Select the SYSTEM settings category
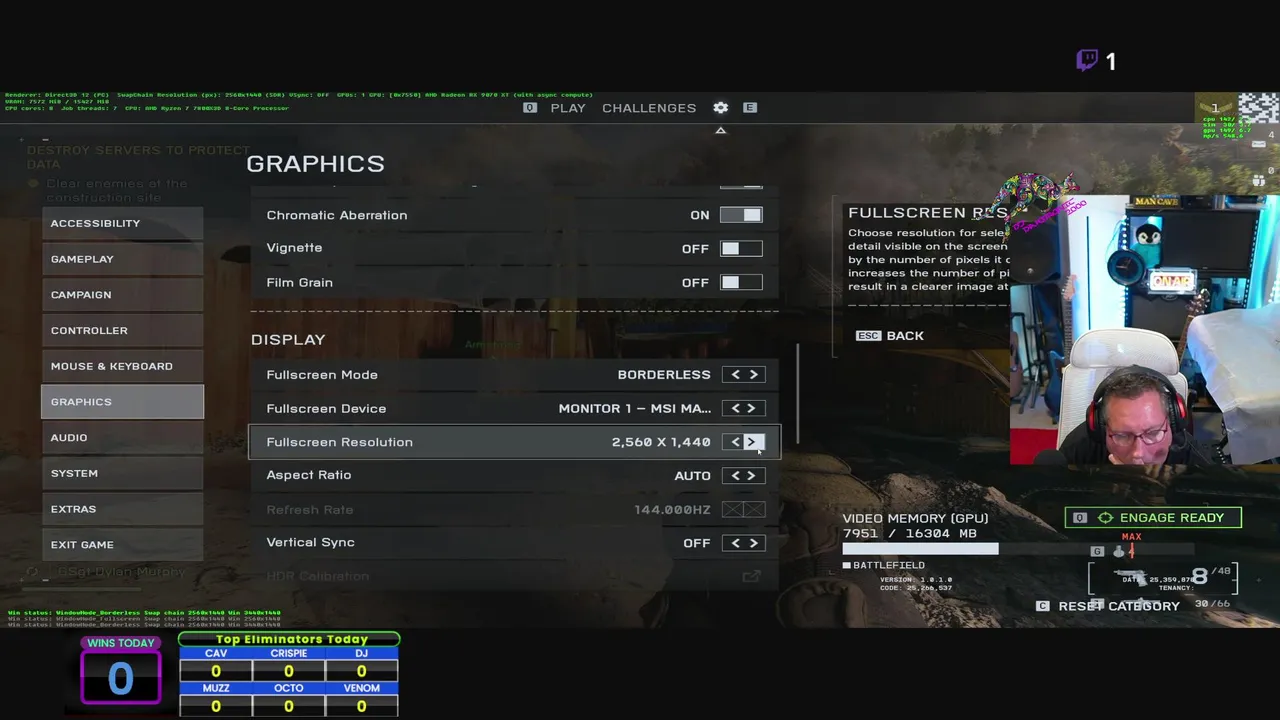This screenshot has height=720, width=1280. pyautogui.click(x=122, y=473)
